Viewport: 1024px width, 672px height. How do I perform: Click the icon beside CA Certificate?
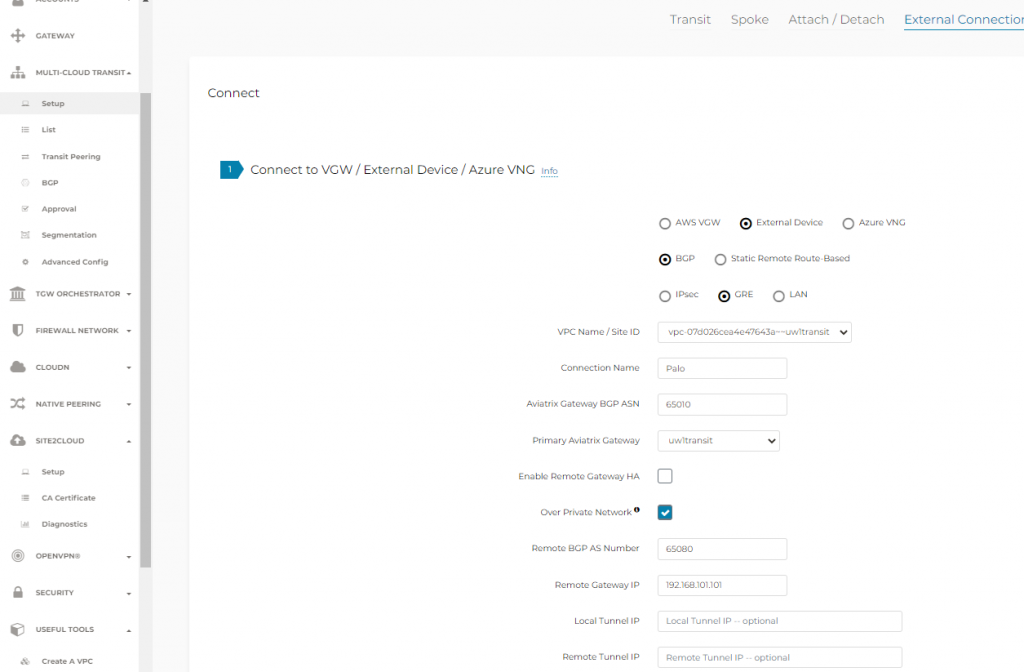25,498
